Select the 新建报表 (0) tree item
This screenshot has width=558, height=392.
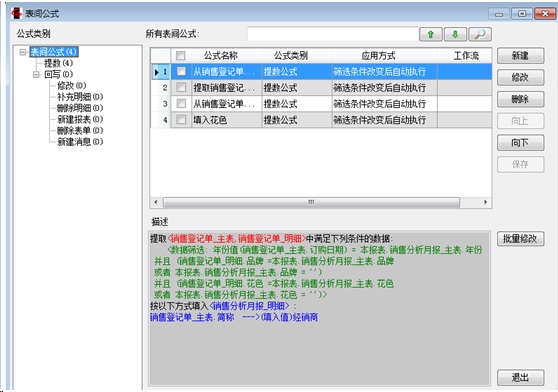pyautogui.click(x=80, y=119)
